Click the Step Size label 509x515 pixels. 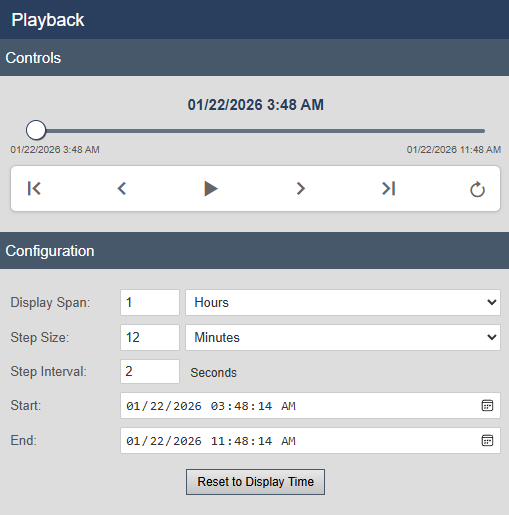pos(40,337)
